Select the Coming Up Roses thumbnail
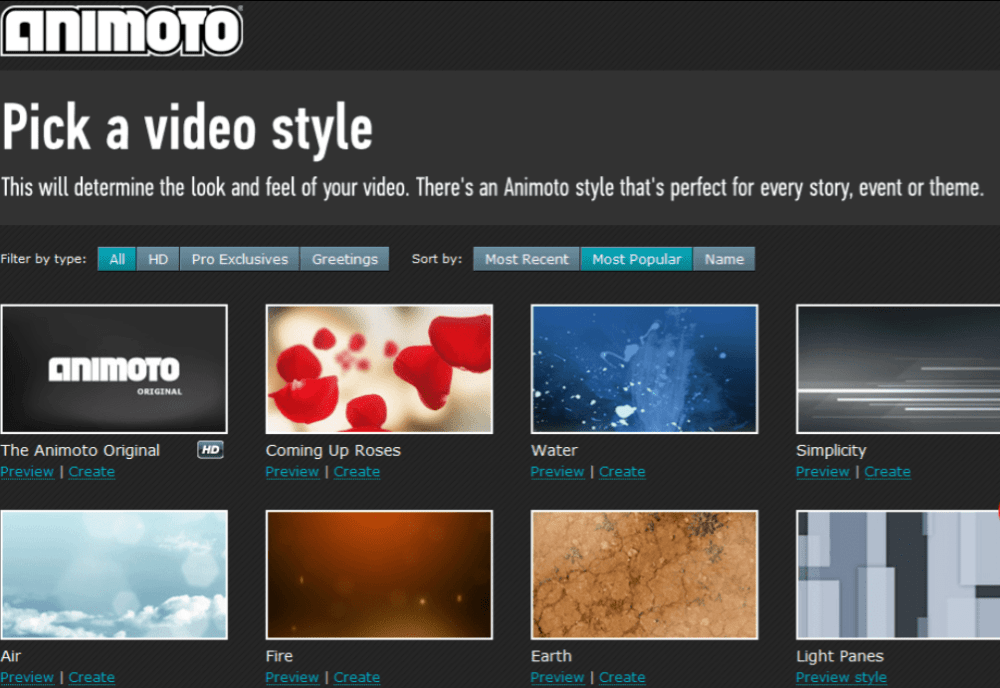This screenshot has height=688, width=1000. click(x=379, y=369)
